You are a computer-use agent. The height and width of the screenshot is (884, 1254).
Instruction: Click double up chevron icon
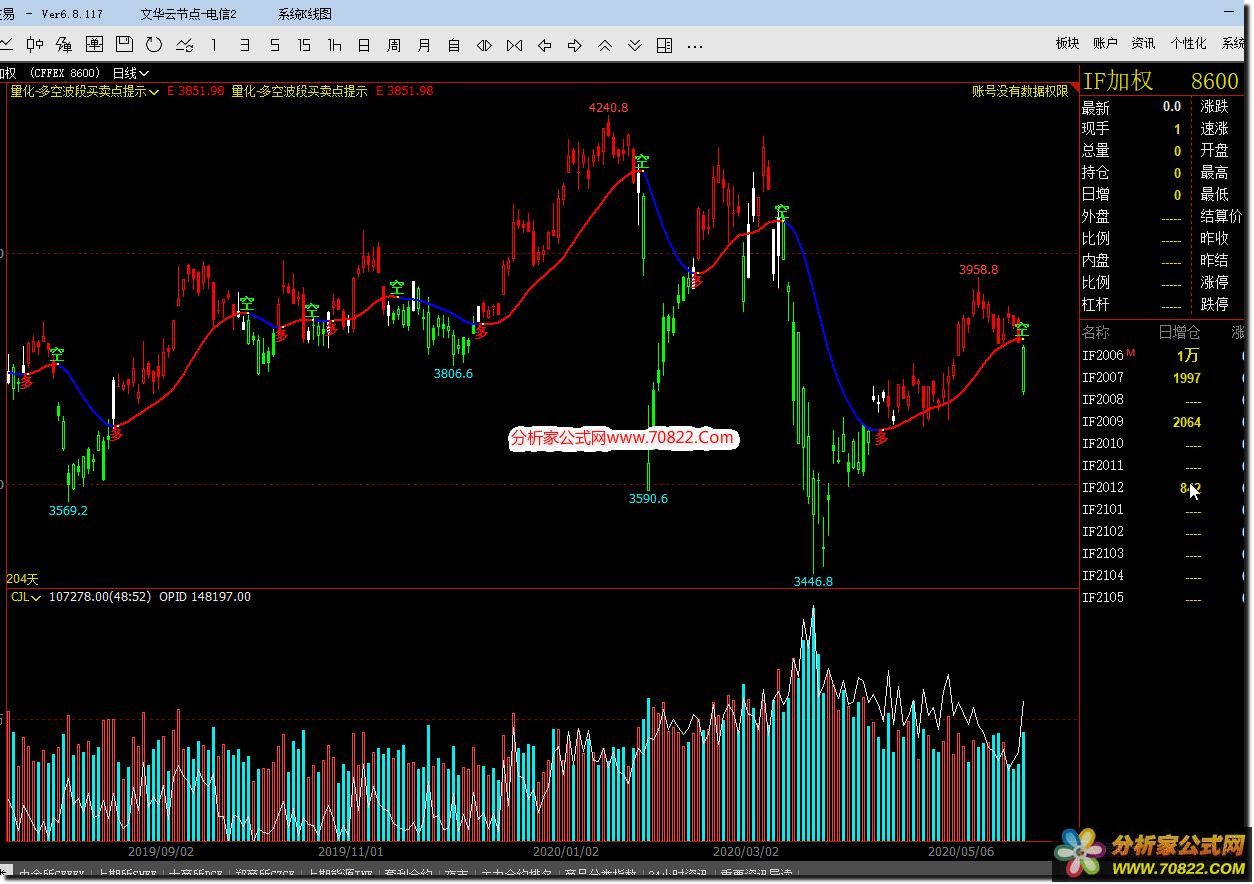[x=604, y=44]
